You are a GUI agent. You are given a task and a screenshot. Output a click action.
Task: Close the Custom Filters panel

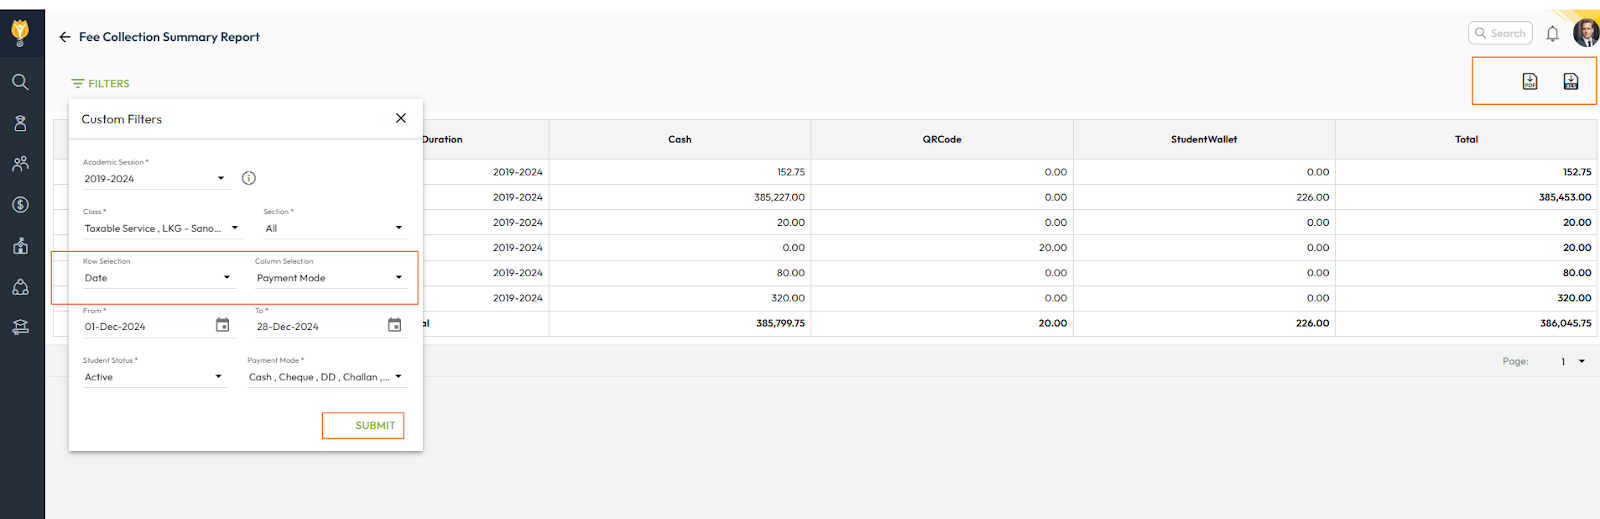[x=401, y=118]
